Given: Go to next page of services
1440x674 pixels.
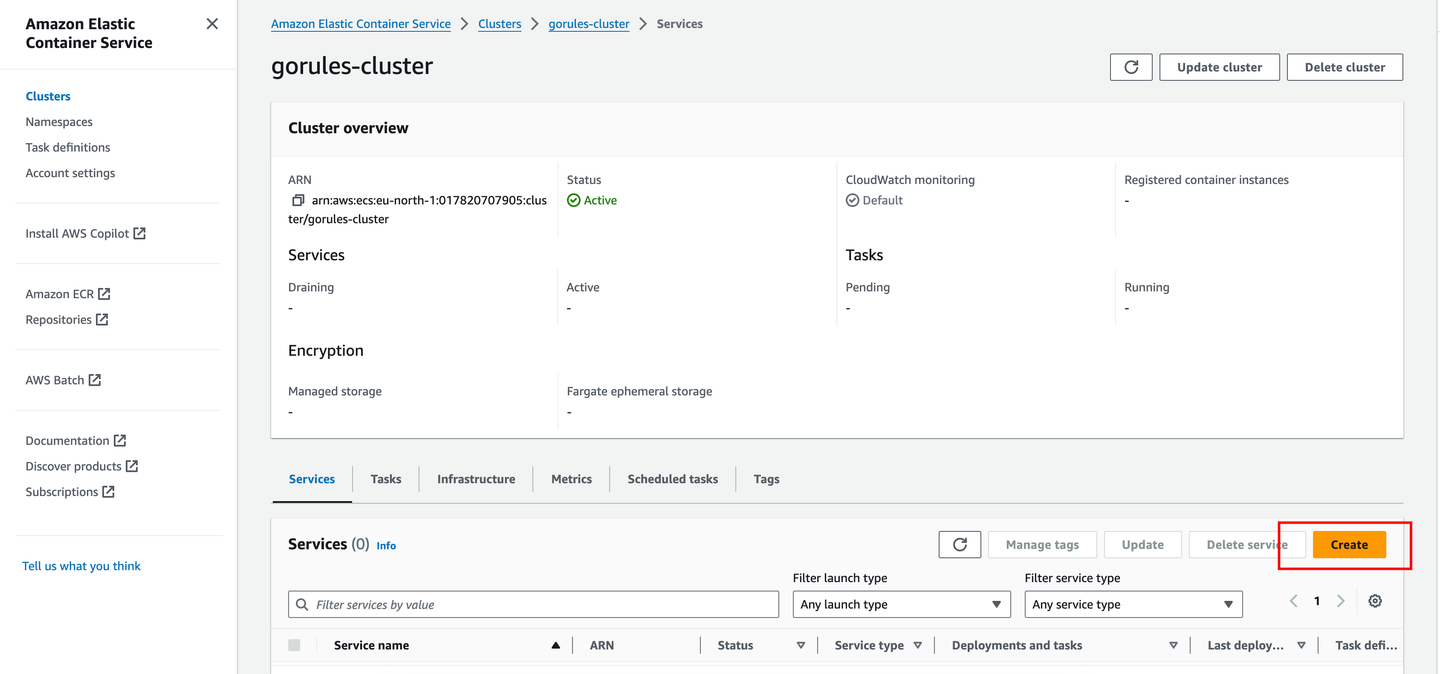Looking at the screenshot, I should [x=1340, y=600].
